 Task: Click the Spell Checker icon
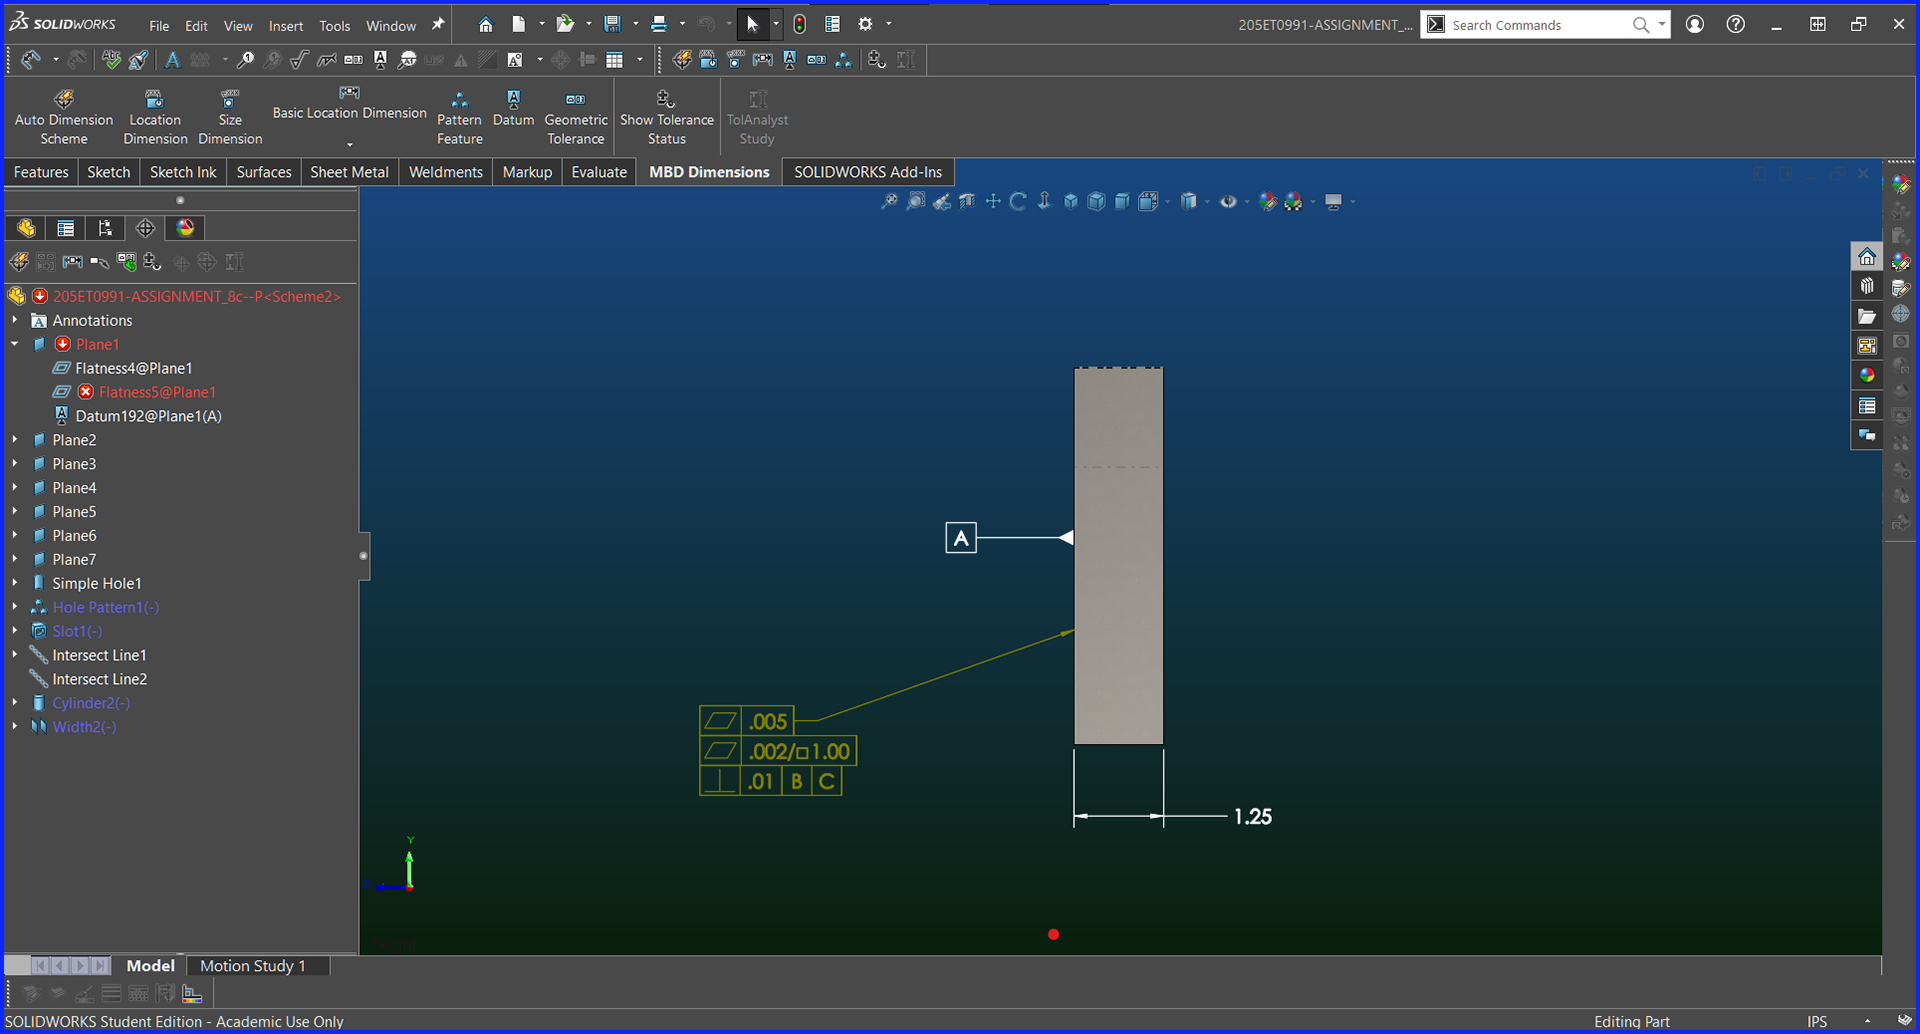tap(111, 60)
